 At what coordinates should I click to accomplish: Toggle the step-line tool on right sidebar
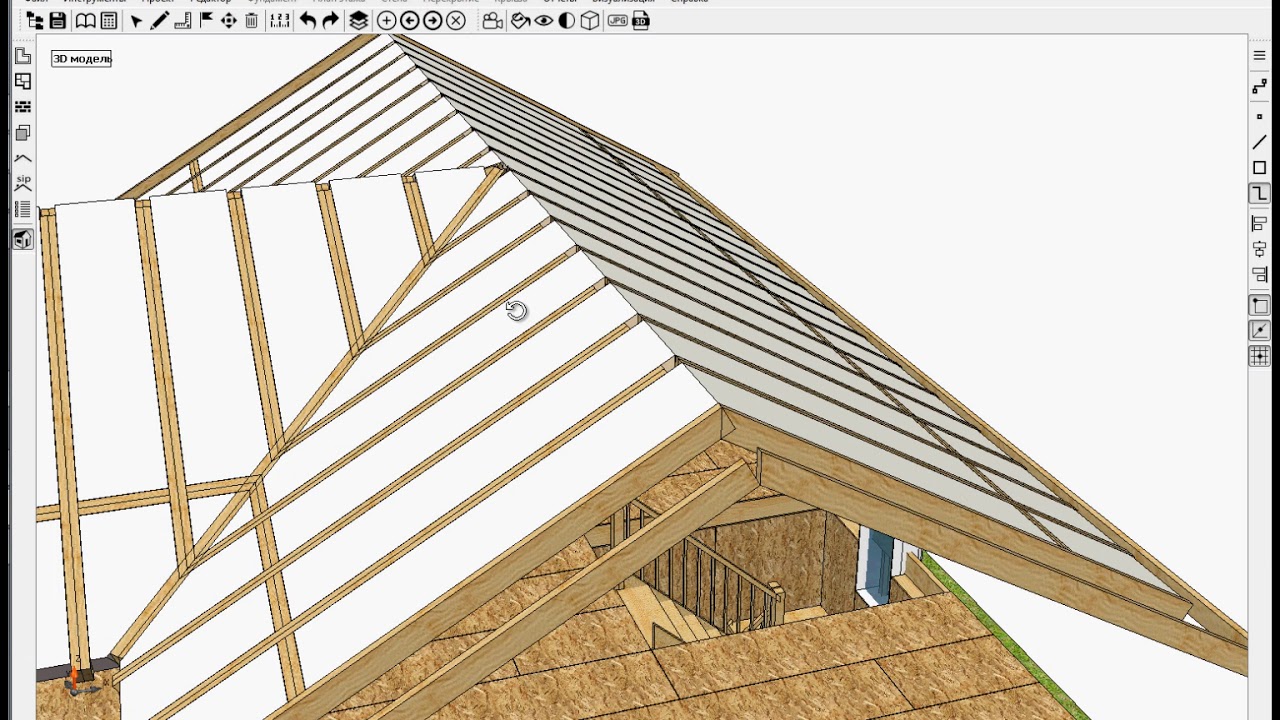coord(1260,194)
